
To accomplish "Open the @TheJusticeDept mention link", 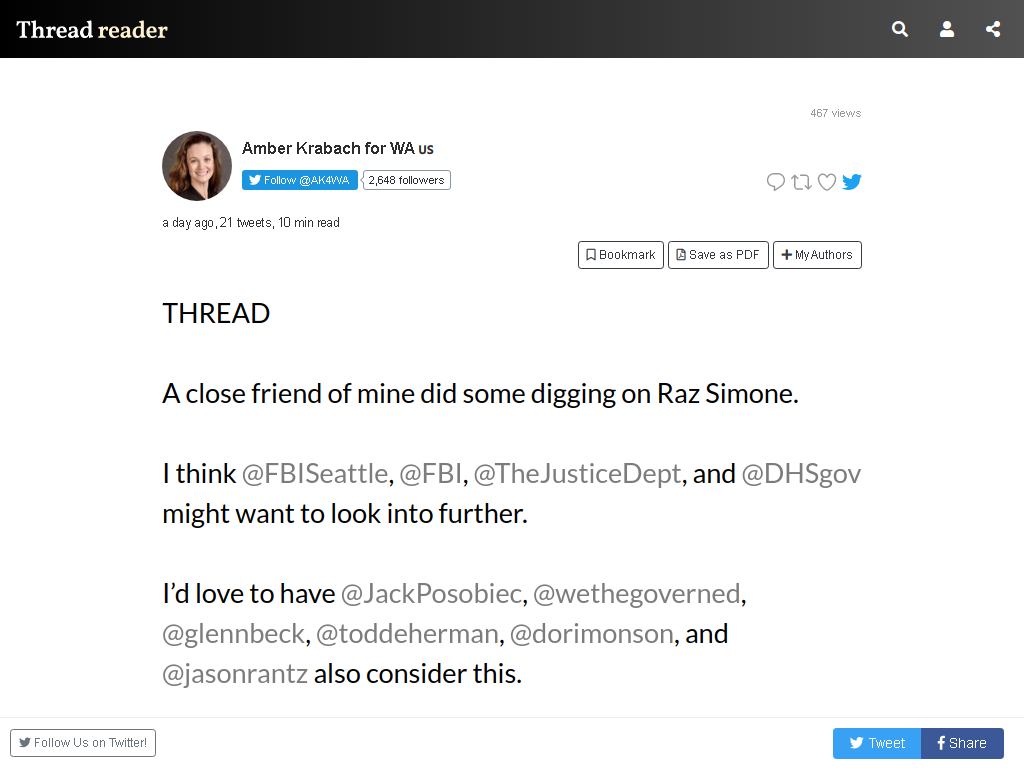I will pos(577,473).
